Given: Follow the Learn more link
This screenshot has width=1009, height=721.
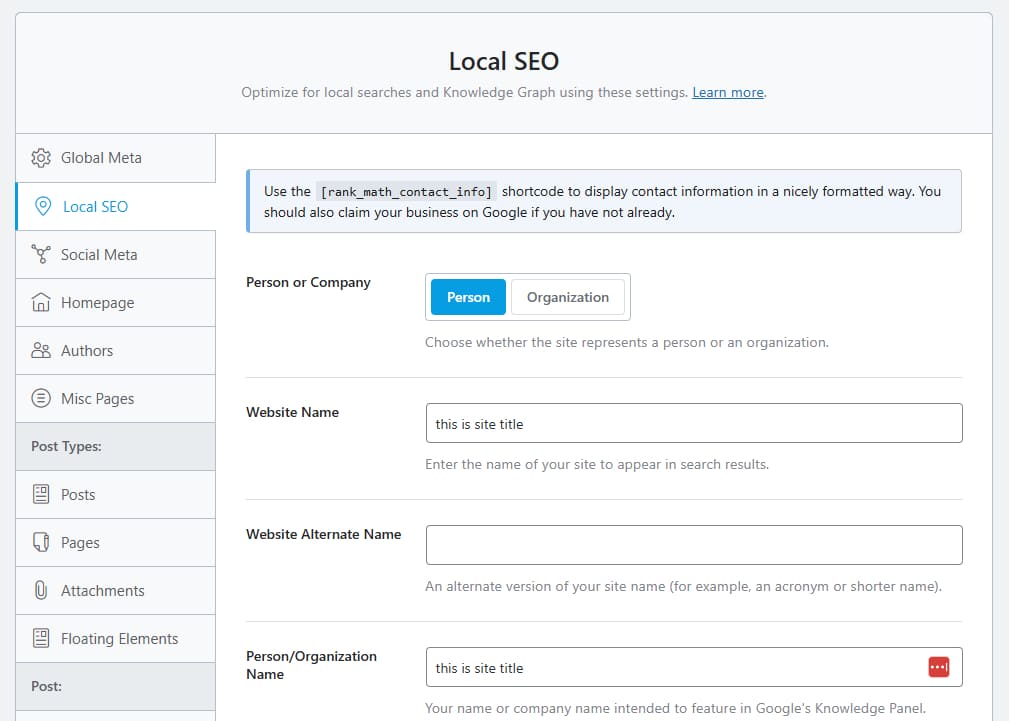Looking at the screenshot, I should click(727, 92).
